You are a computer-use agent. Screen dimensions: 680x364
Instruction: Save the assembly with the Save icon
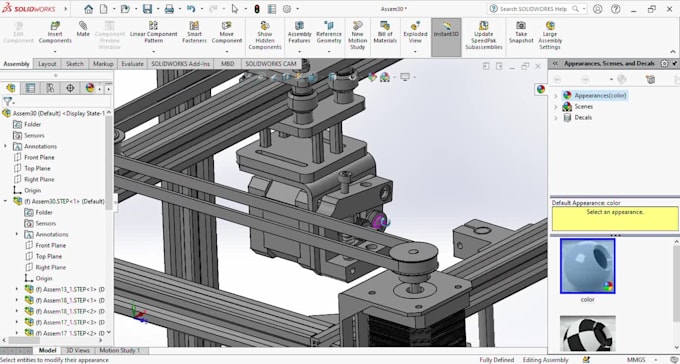click(x=147, y=9)
